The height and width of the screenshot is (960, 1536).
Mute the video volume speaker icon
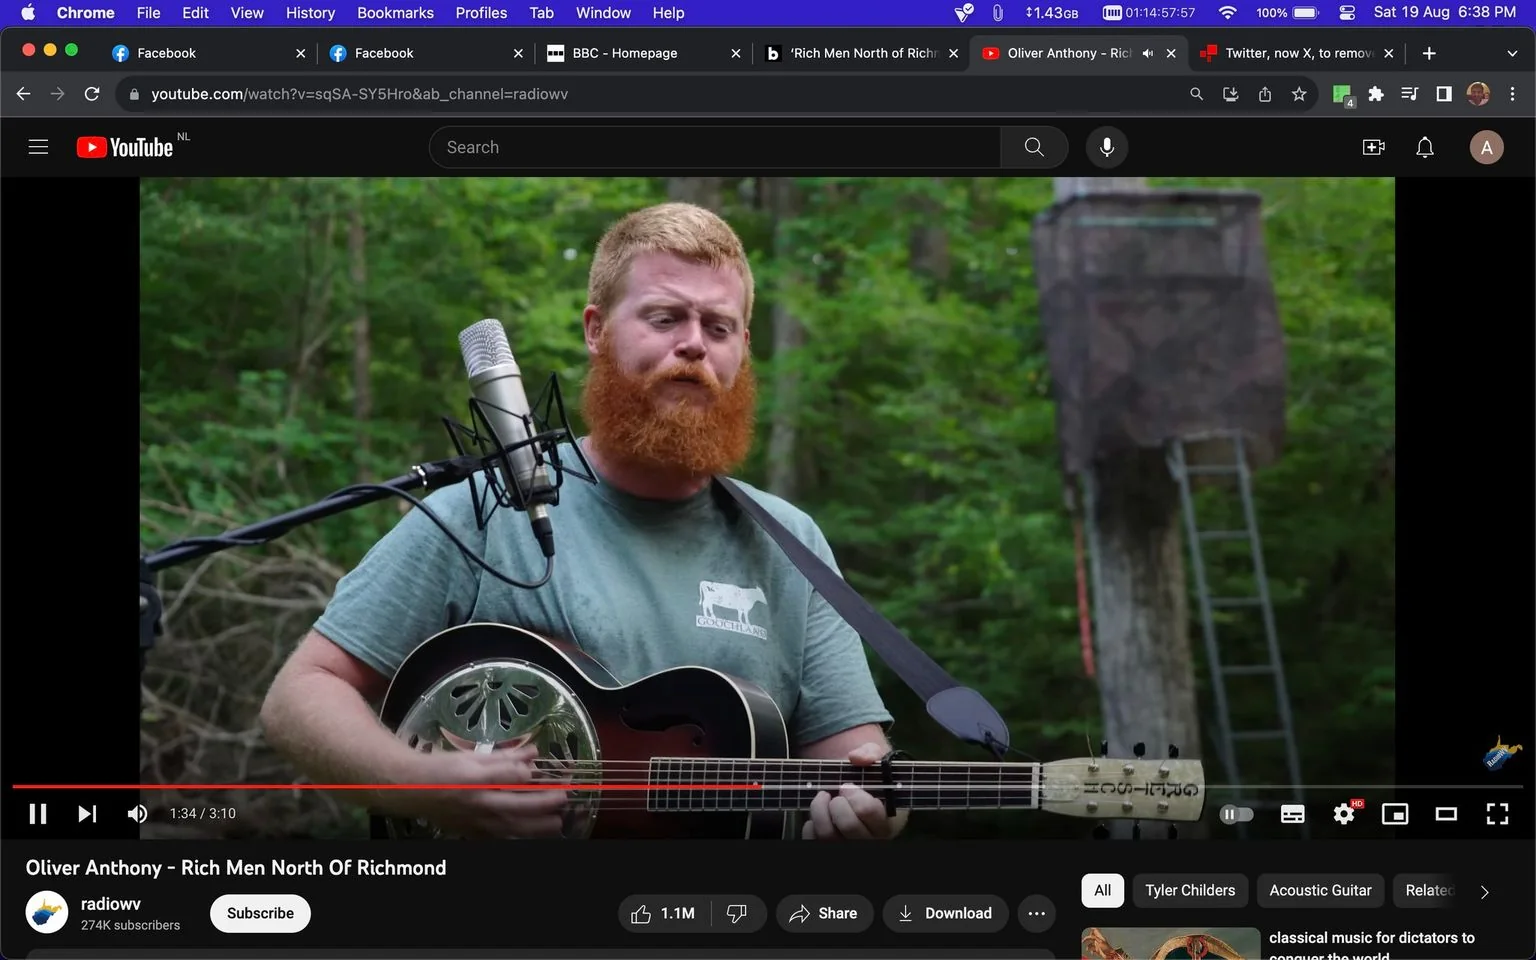tap(137, 814)
